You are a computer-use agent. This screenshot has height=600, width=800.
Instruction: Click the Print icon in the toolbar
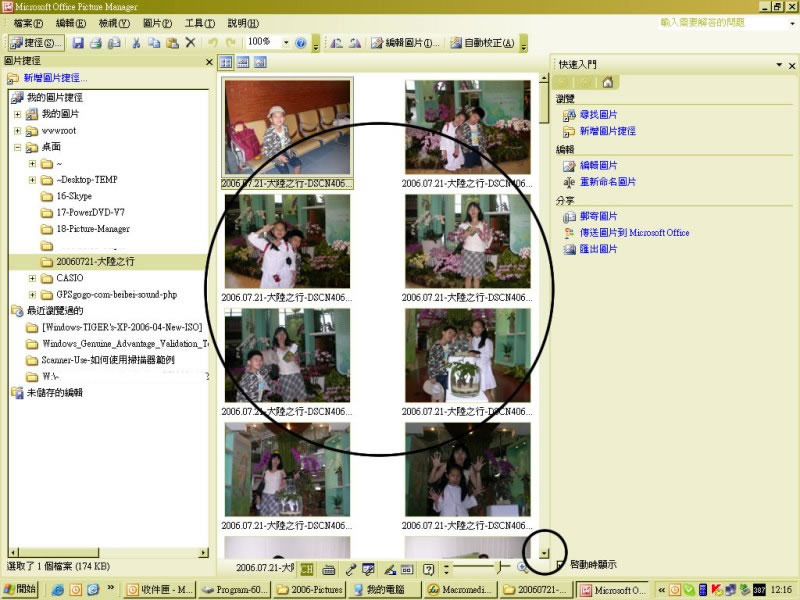(x=96, y=43)
